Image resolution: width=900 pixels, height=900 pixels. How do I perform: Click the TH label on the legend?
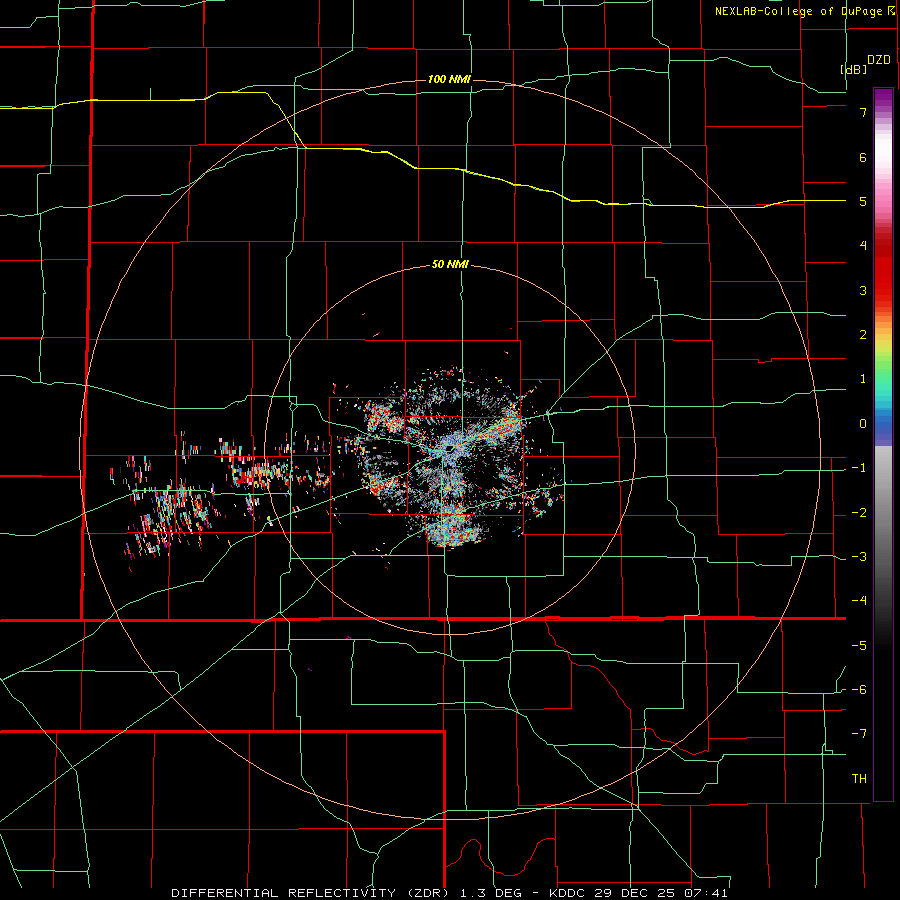point(859,779)
